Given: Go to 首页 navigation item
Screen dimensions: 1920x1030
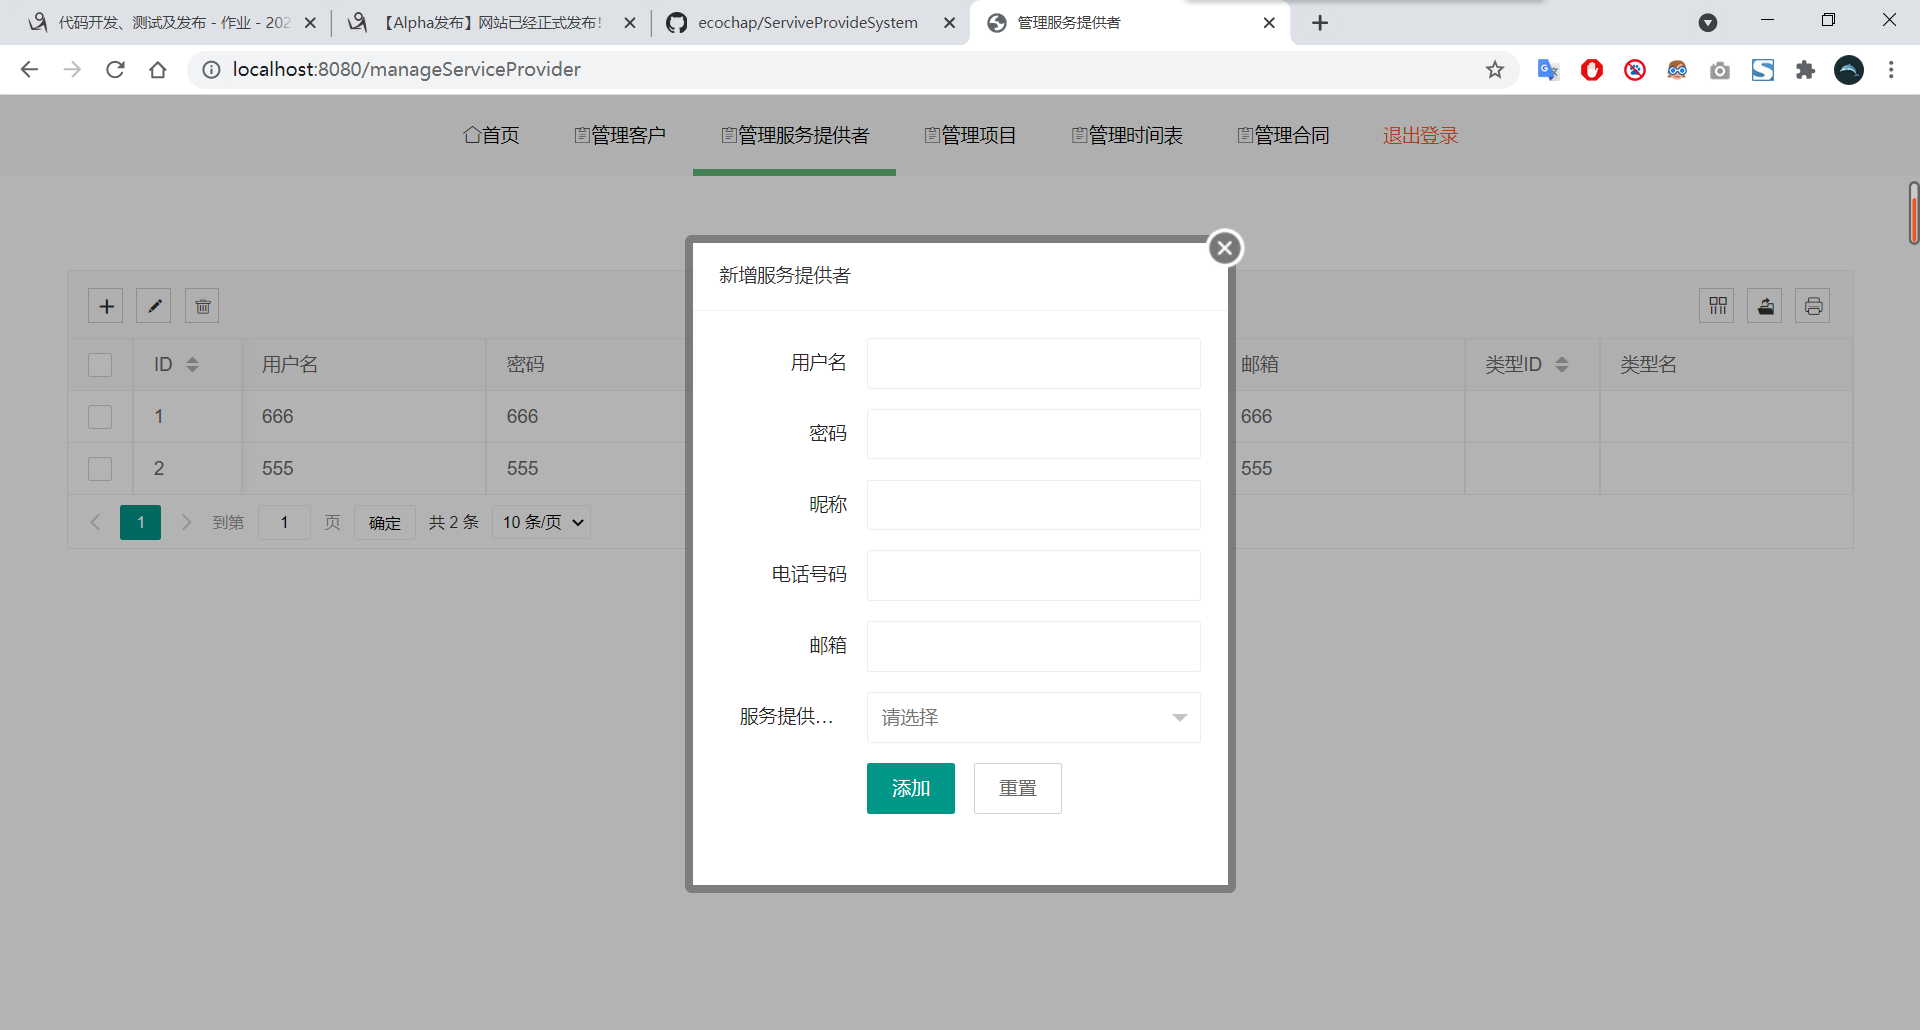Looking at the screenshot, I should pos(491,135).
